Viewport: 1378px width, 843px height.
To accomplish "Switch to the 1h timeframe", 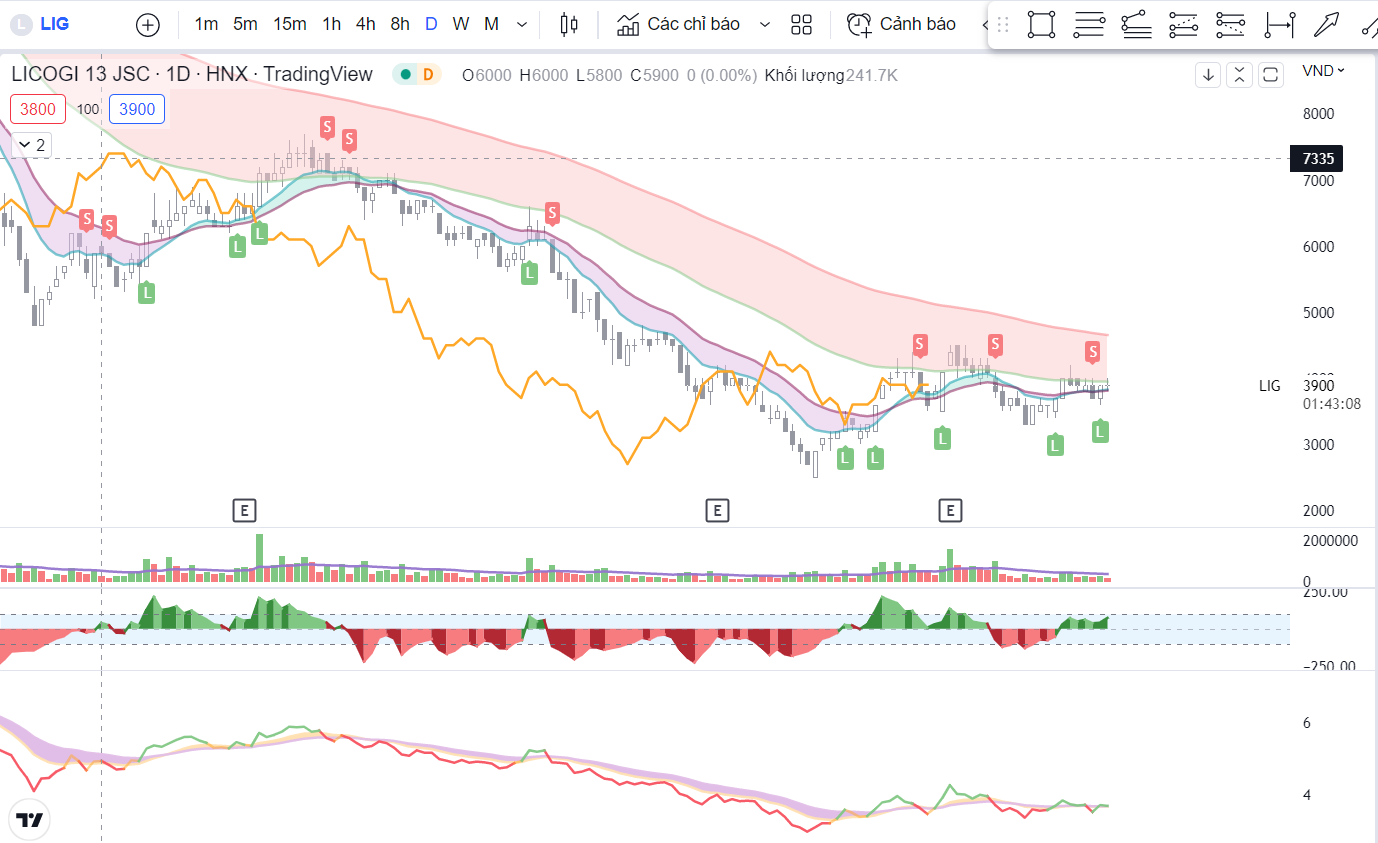I will tap(332, 24).
